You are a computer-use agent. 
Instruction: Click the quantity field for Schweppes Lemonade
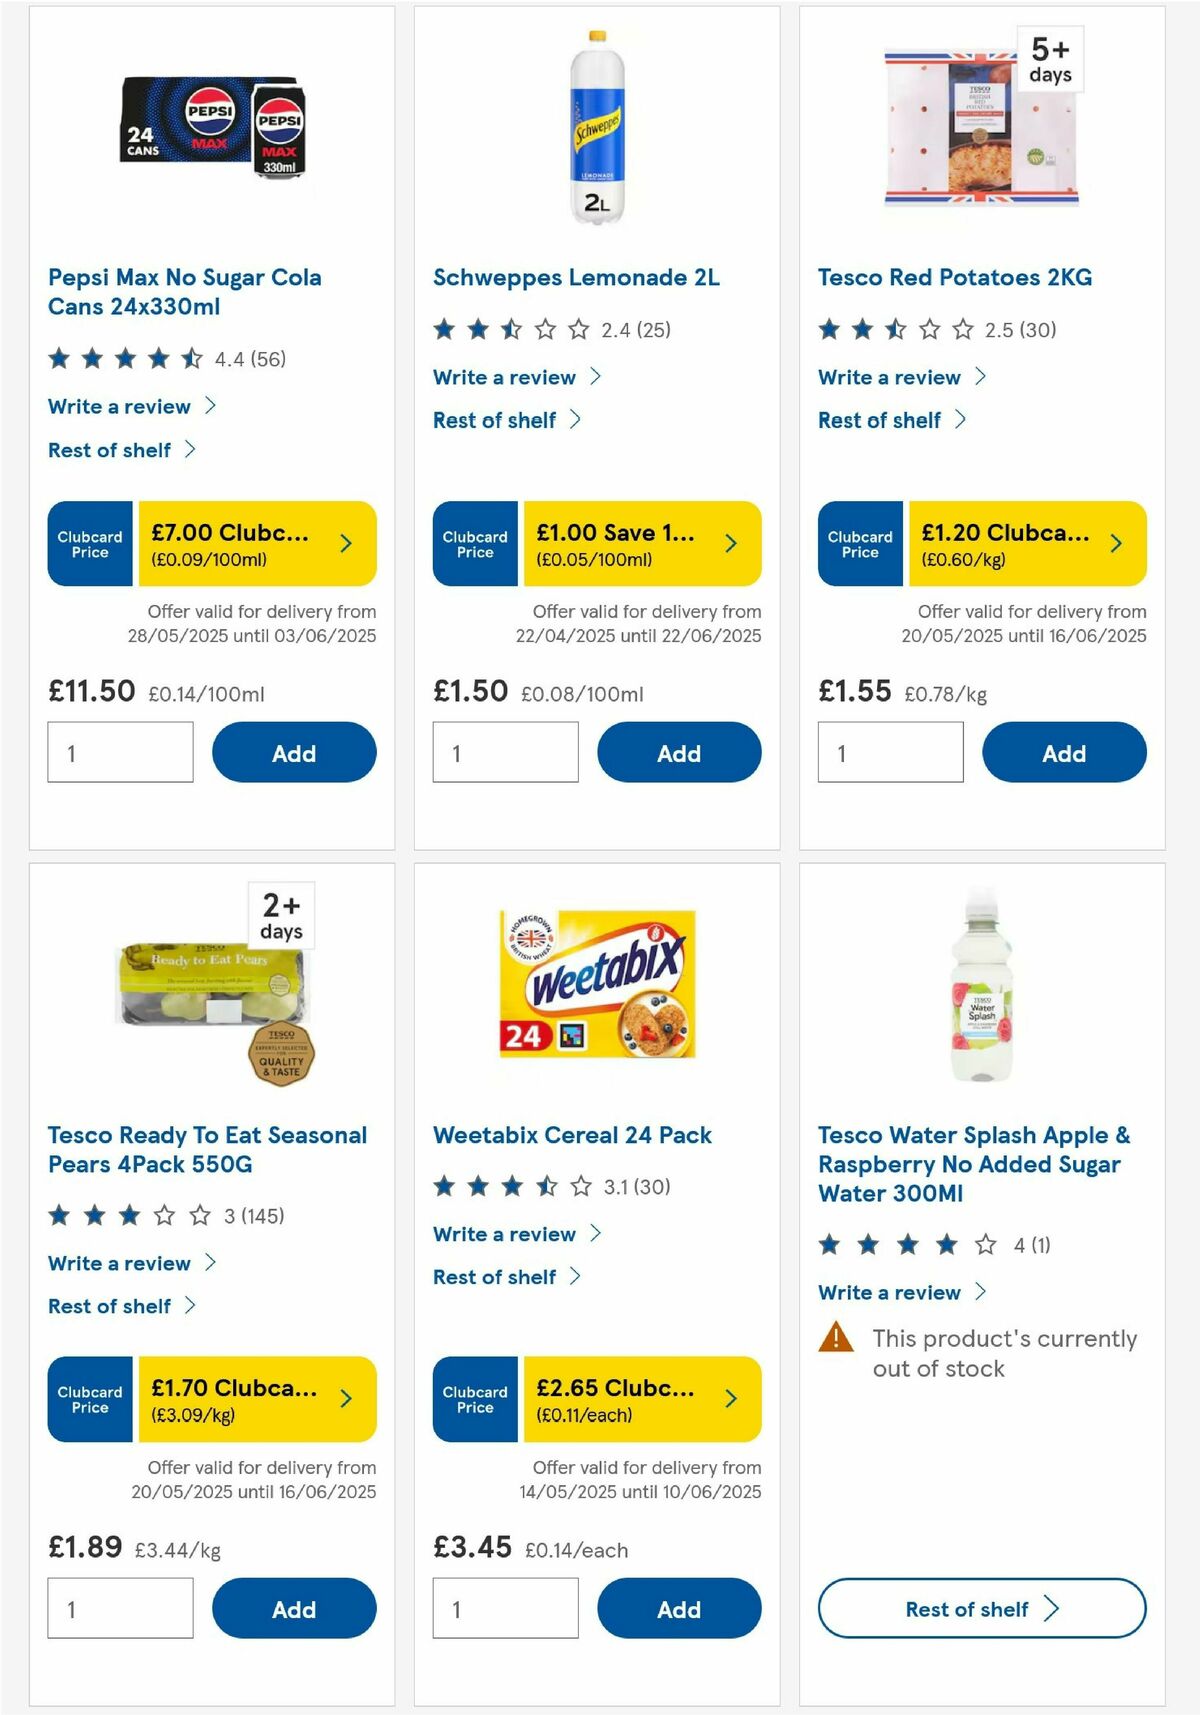pyautogui.click(x=505, y=751)
